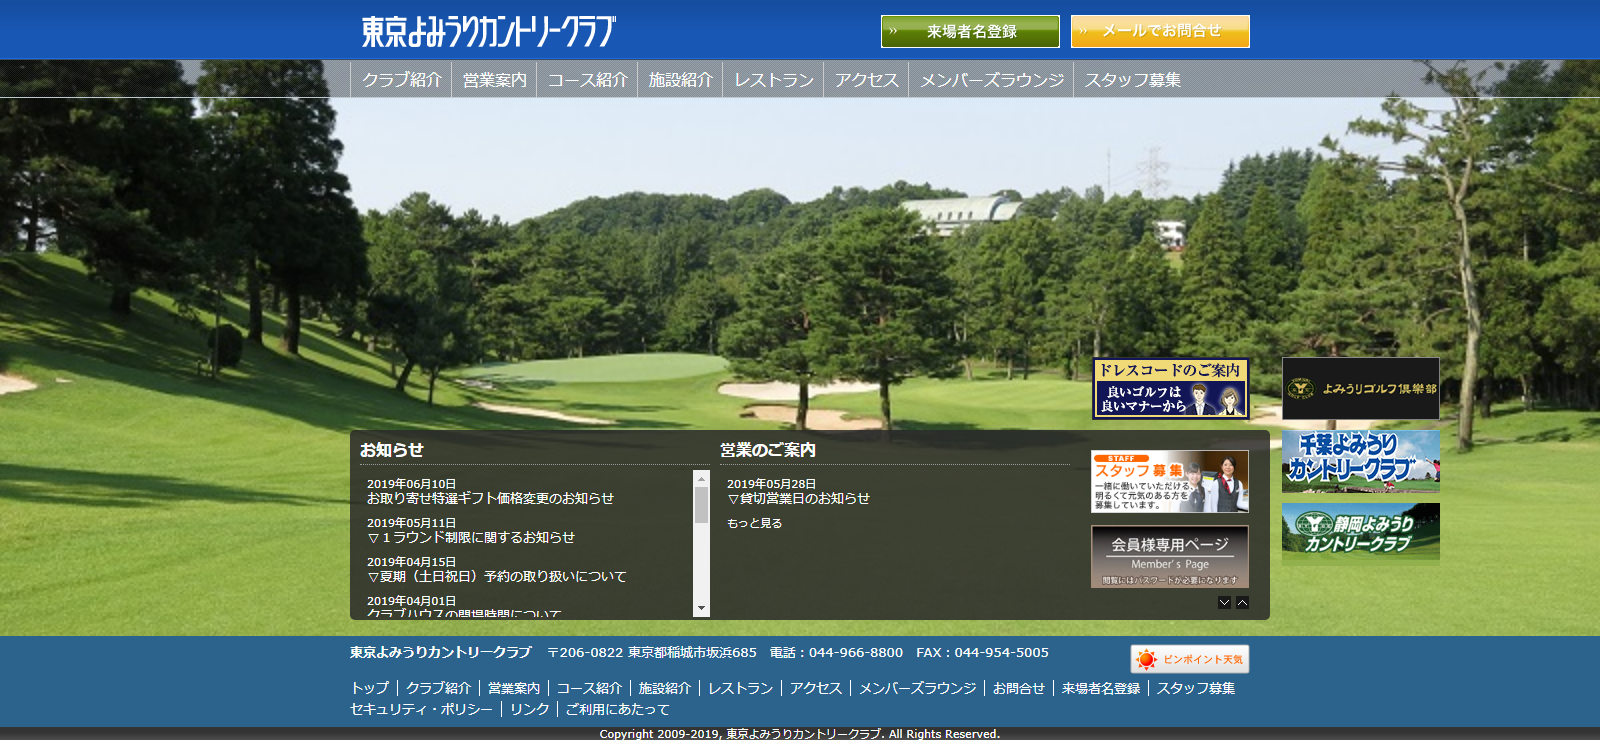Viewport: 1600px width, 740px height.
Task: Open the コース紹介 menu in the top navigation
Action: [x=587, y=79]
